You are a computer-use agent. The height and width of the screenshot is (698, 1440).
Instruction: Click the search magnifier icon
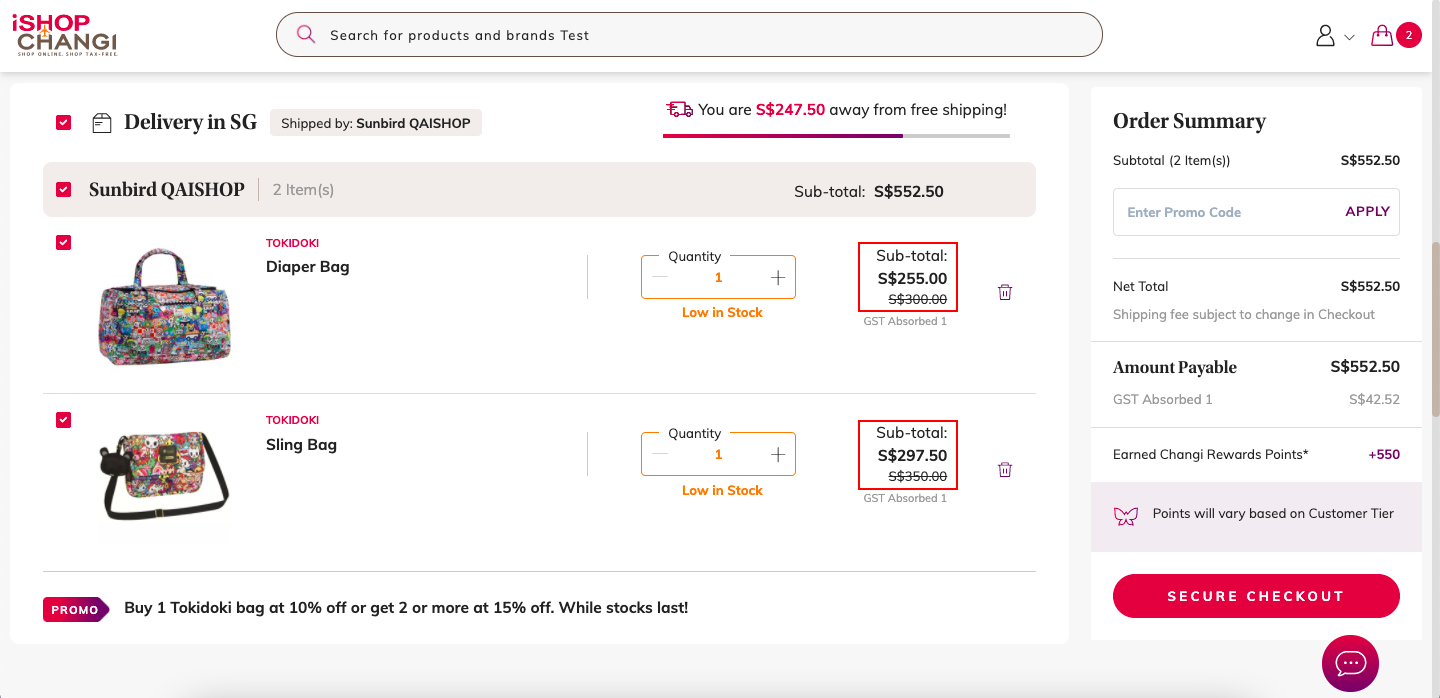point(306,35)
